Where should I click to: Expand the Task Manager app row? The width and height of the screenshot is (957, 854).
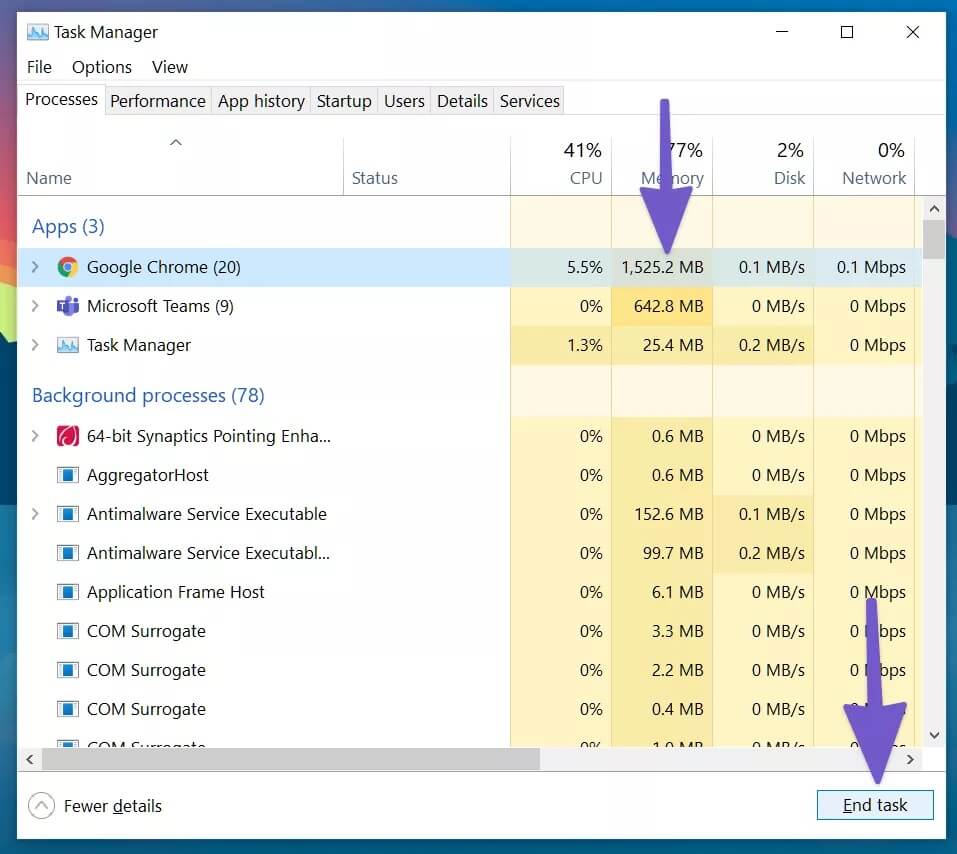(35, 346)
